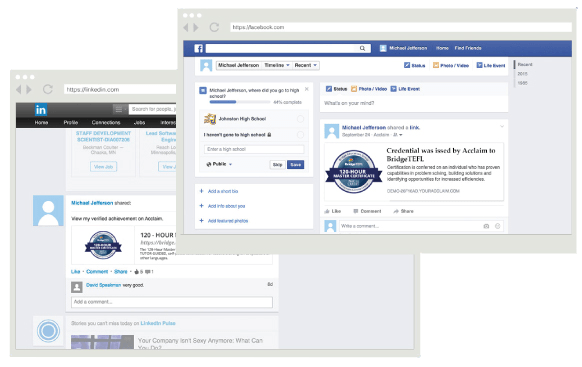Go back in the Facebook browser window
Image resolution: width=582 pixels, height=367 pixels.
click(x=186, y=27)
